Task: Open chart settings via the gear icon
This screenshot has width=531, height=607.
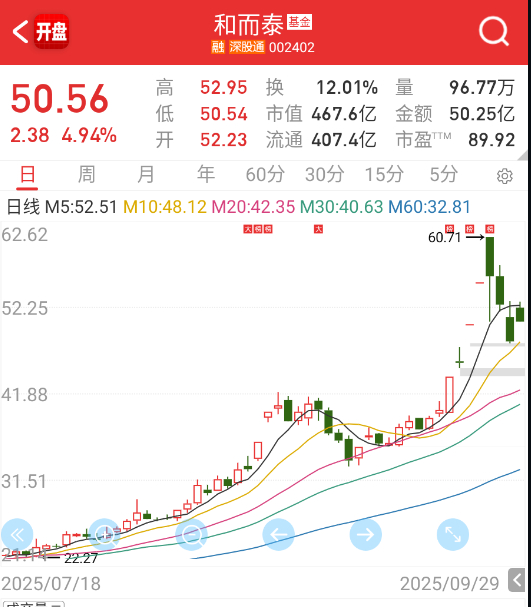Action: pos(505,176)
